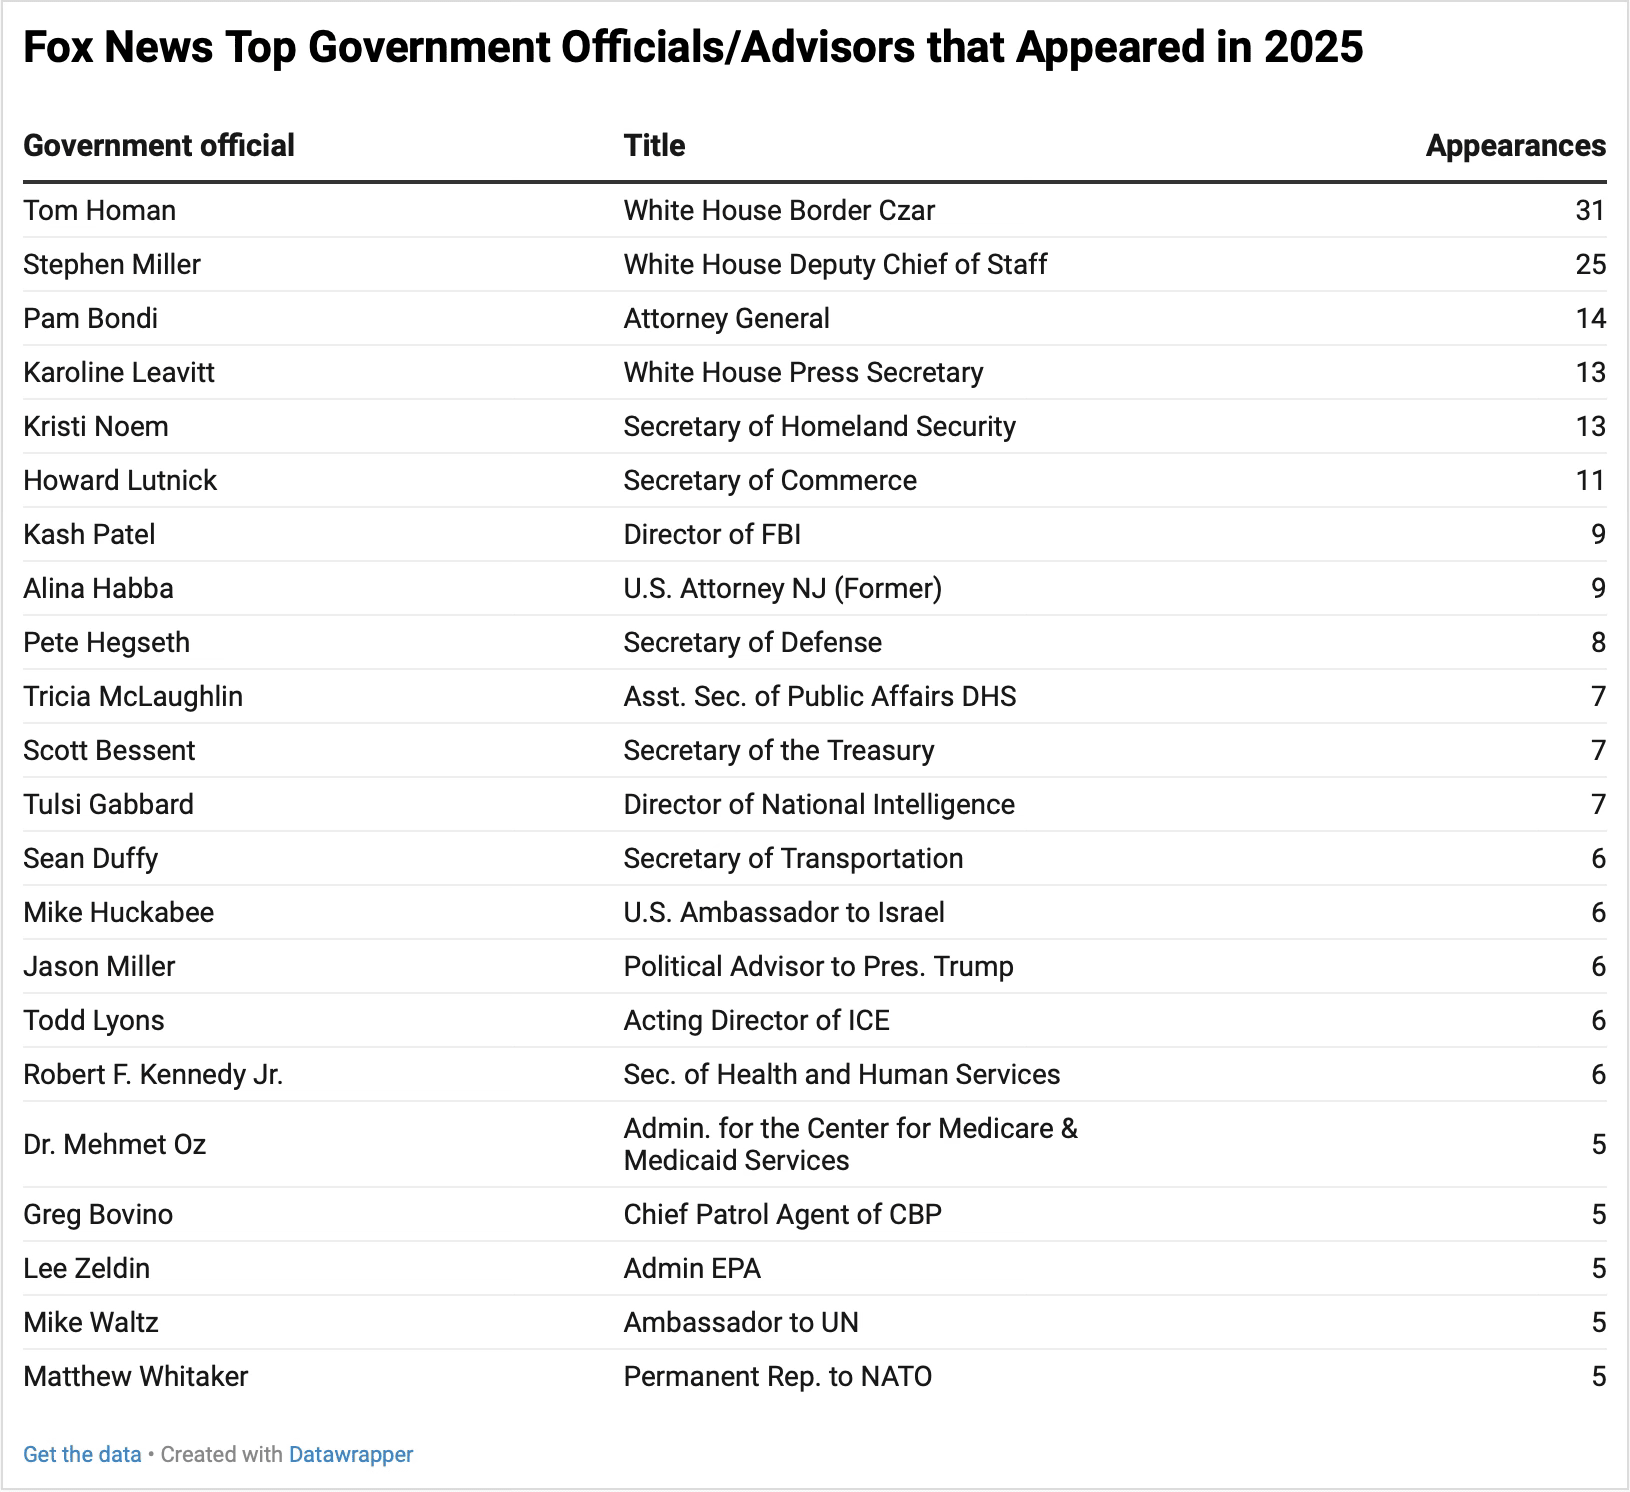Click the '8' appearances value
1630x1492 pixels.
[1598, 642]
